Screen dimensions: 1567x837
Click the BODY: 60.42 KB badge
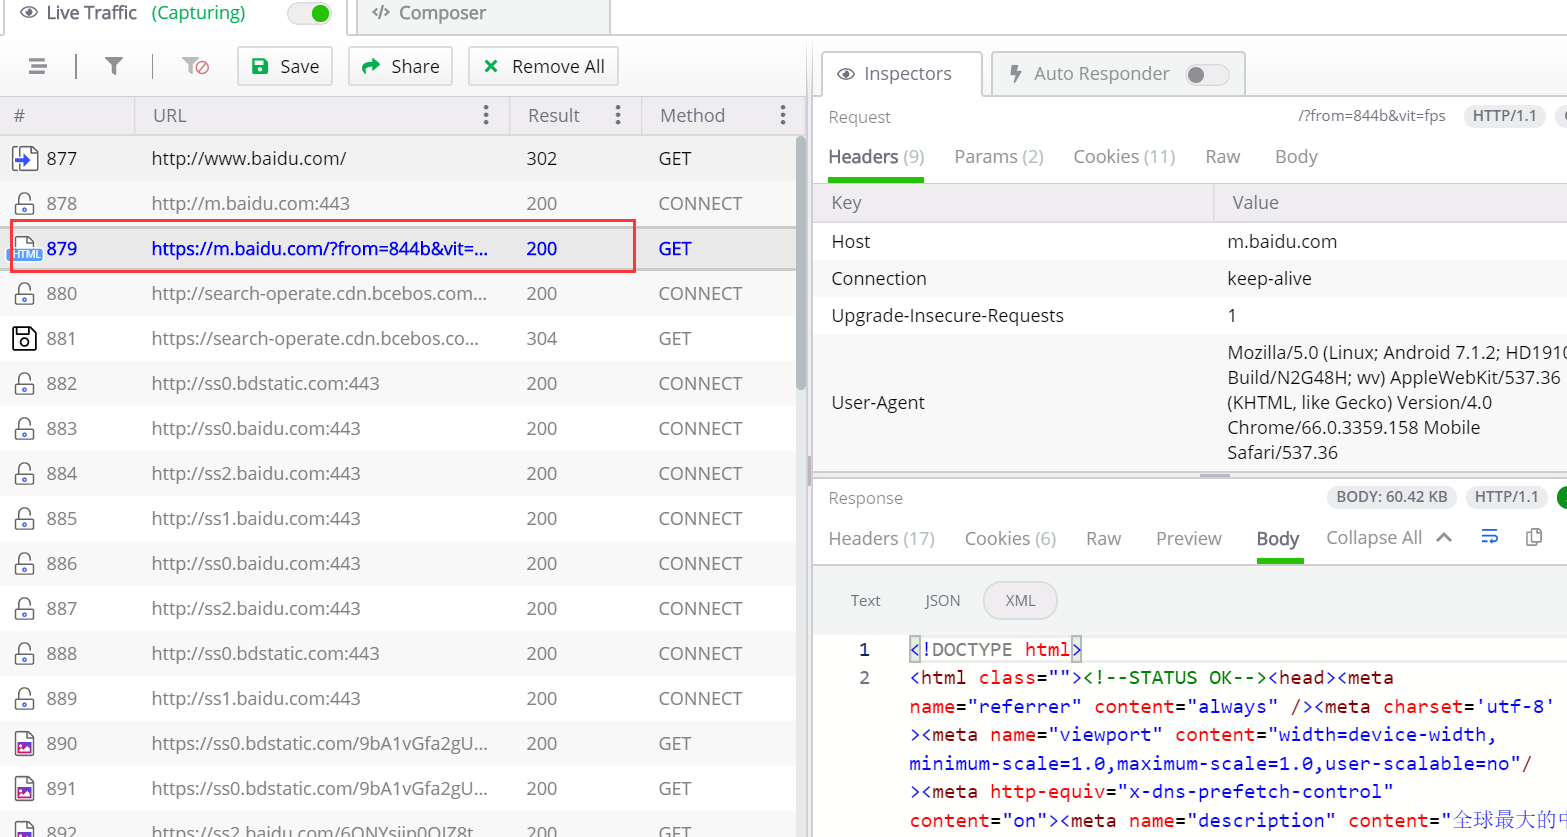(x=1391, y=497)
